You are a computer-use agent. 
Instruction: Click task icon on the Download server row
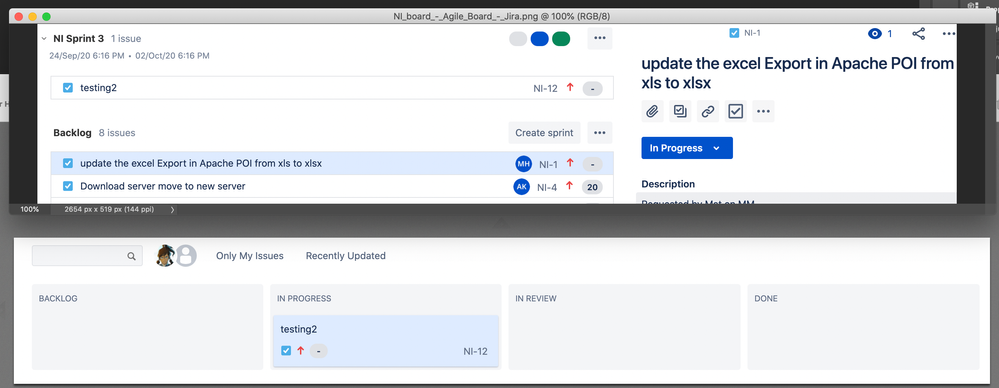pyautogui.click(x=68, y=186)
